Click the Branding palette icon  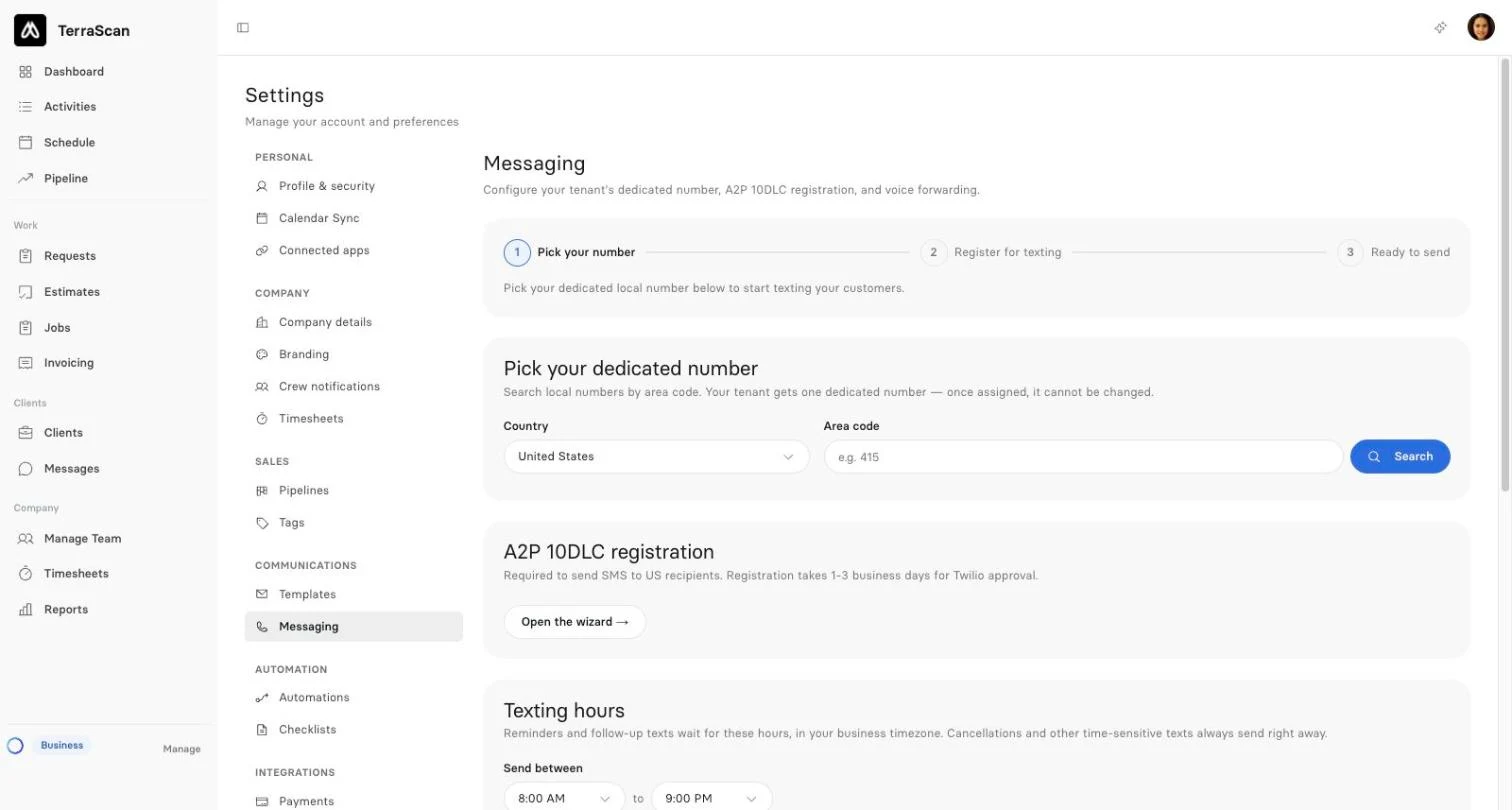(x=262, y=355)
